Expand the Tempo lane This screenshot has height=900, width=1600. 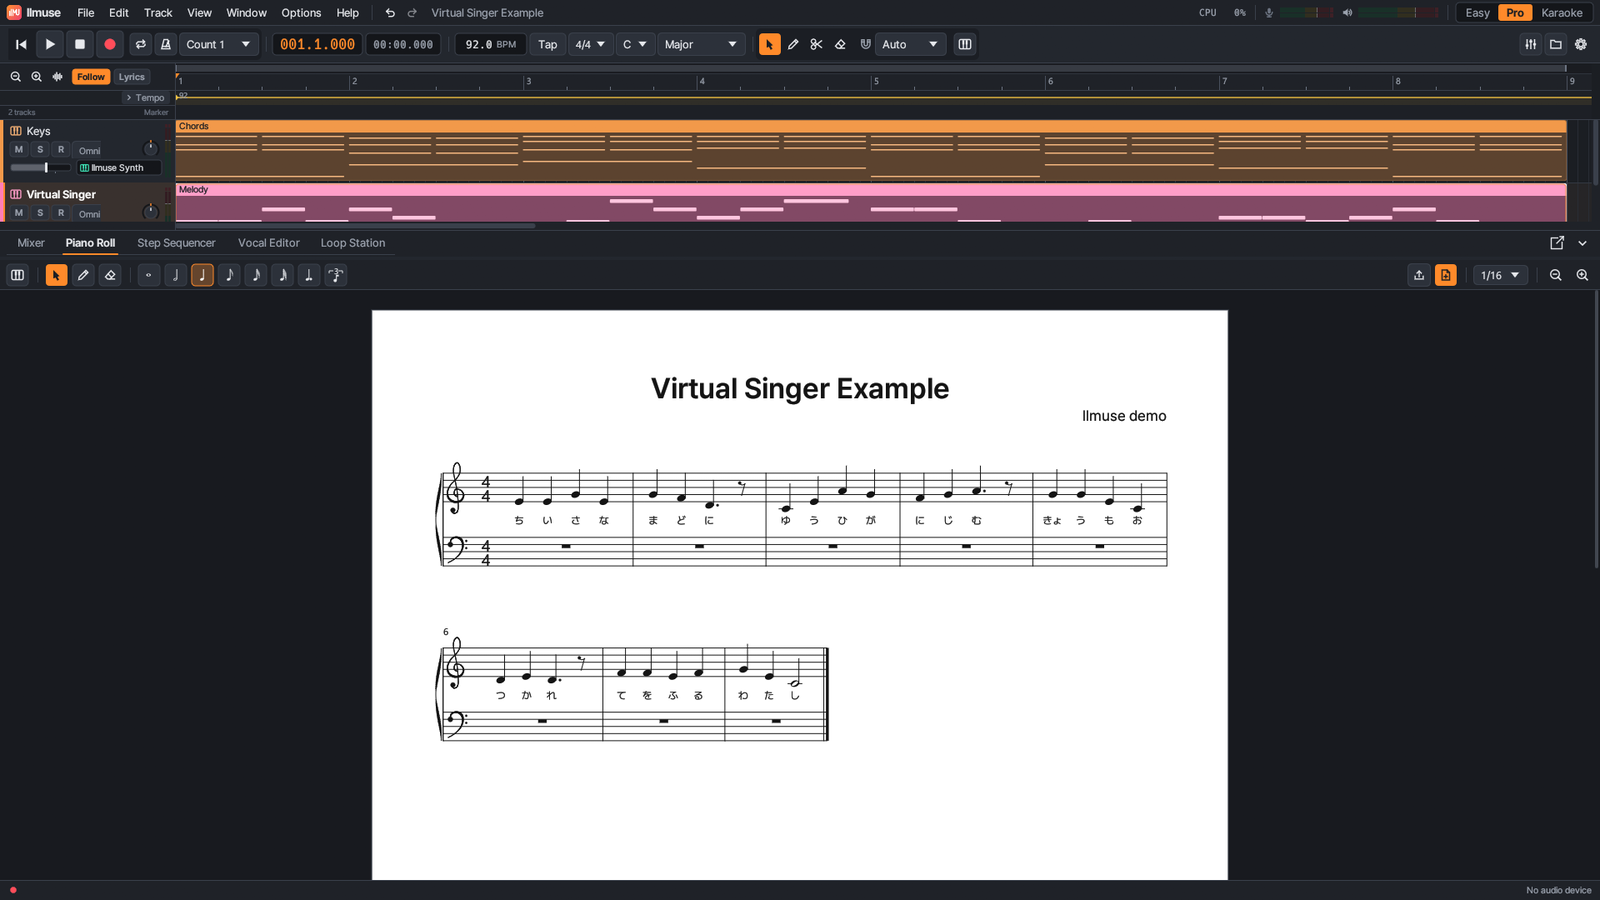click(145, 97)
